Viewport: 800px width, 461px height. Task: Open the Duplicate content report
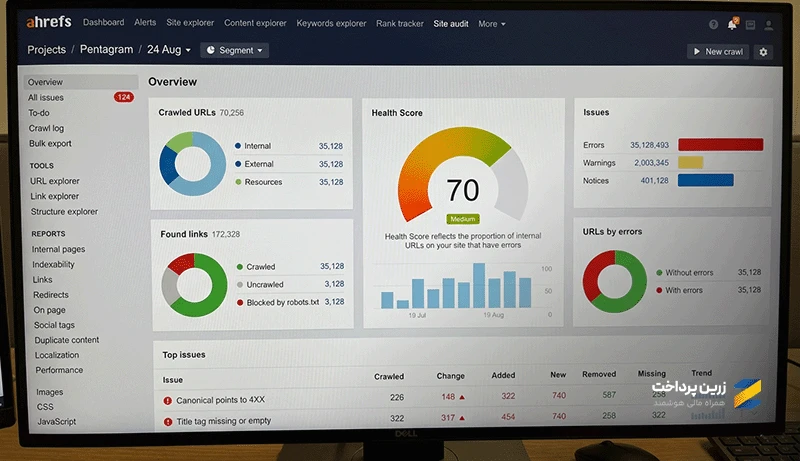[x=65, y=340]
